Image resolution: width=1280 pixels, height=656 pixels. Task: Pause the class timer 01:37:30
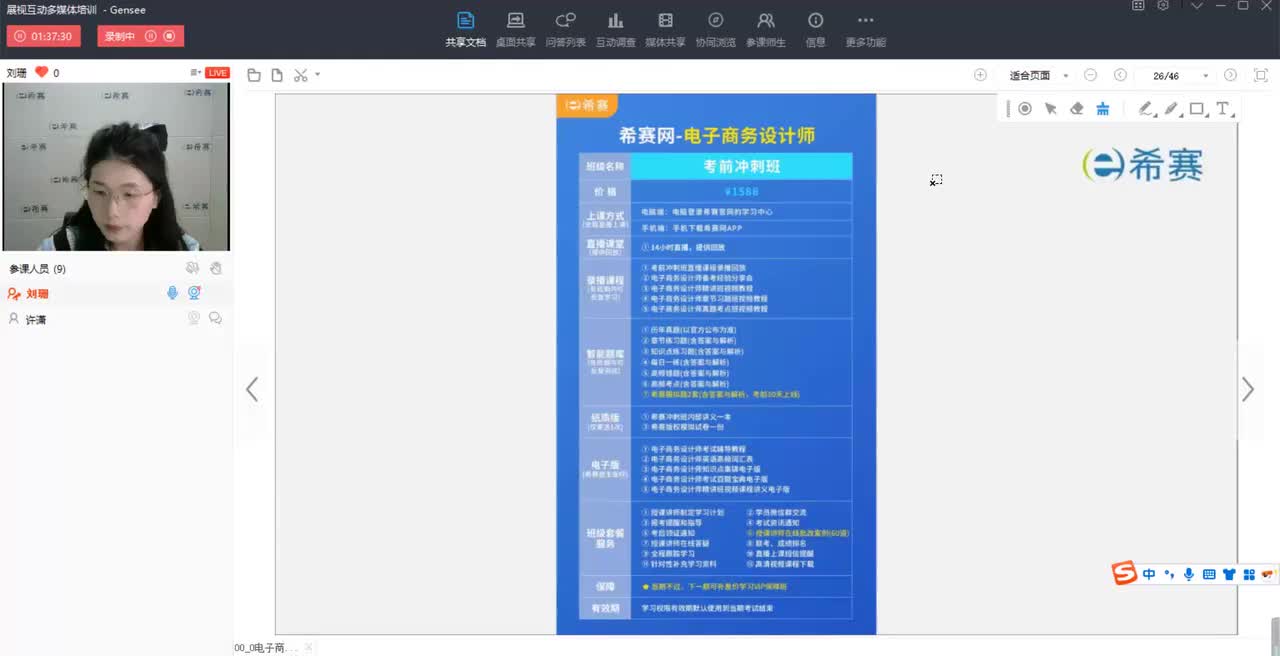pos(20,36)
